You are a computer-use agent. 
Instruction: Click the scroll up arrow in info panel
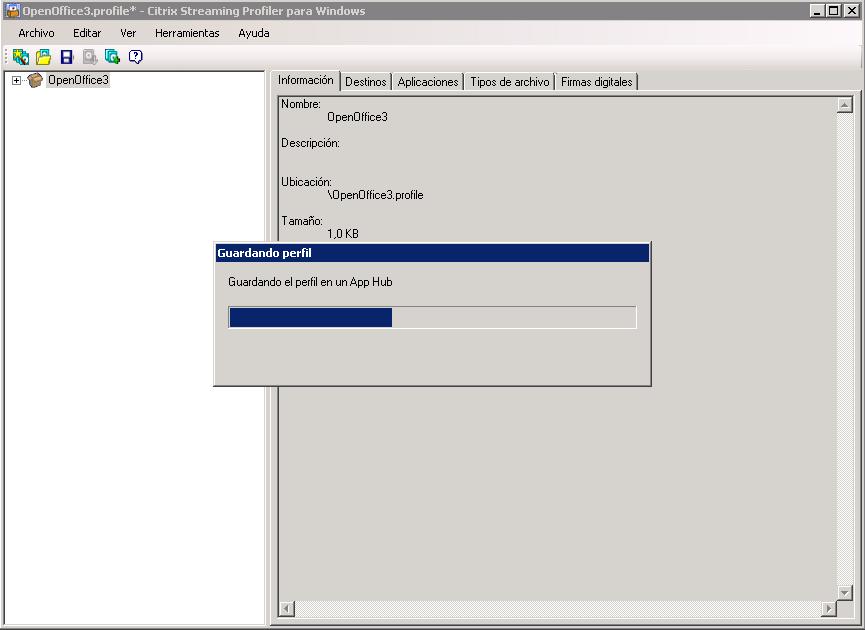point(845,105)
